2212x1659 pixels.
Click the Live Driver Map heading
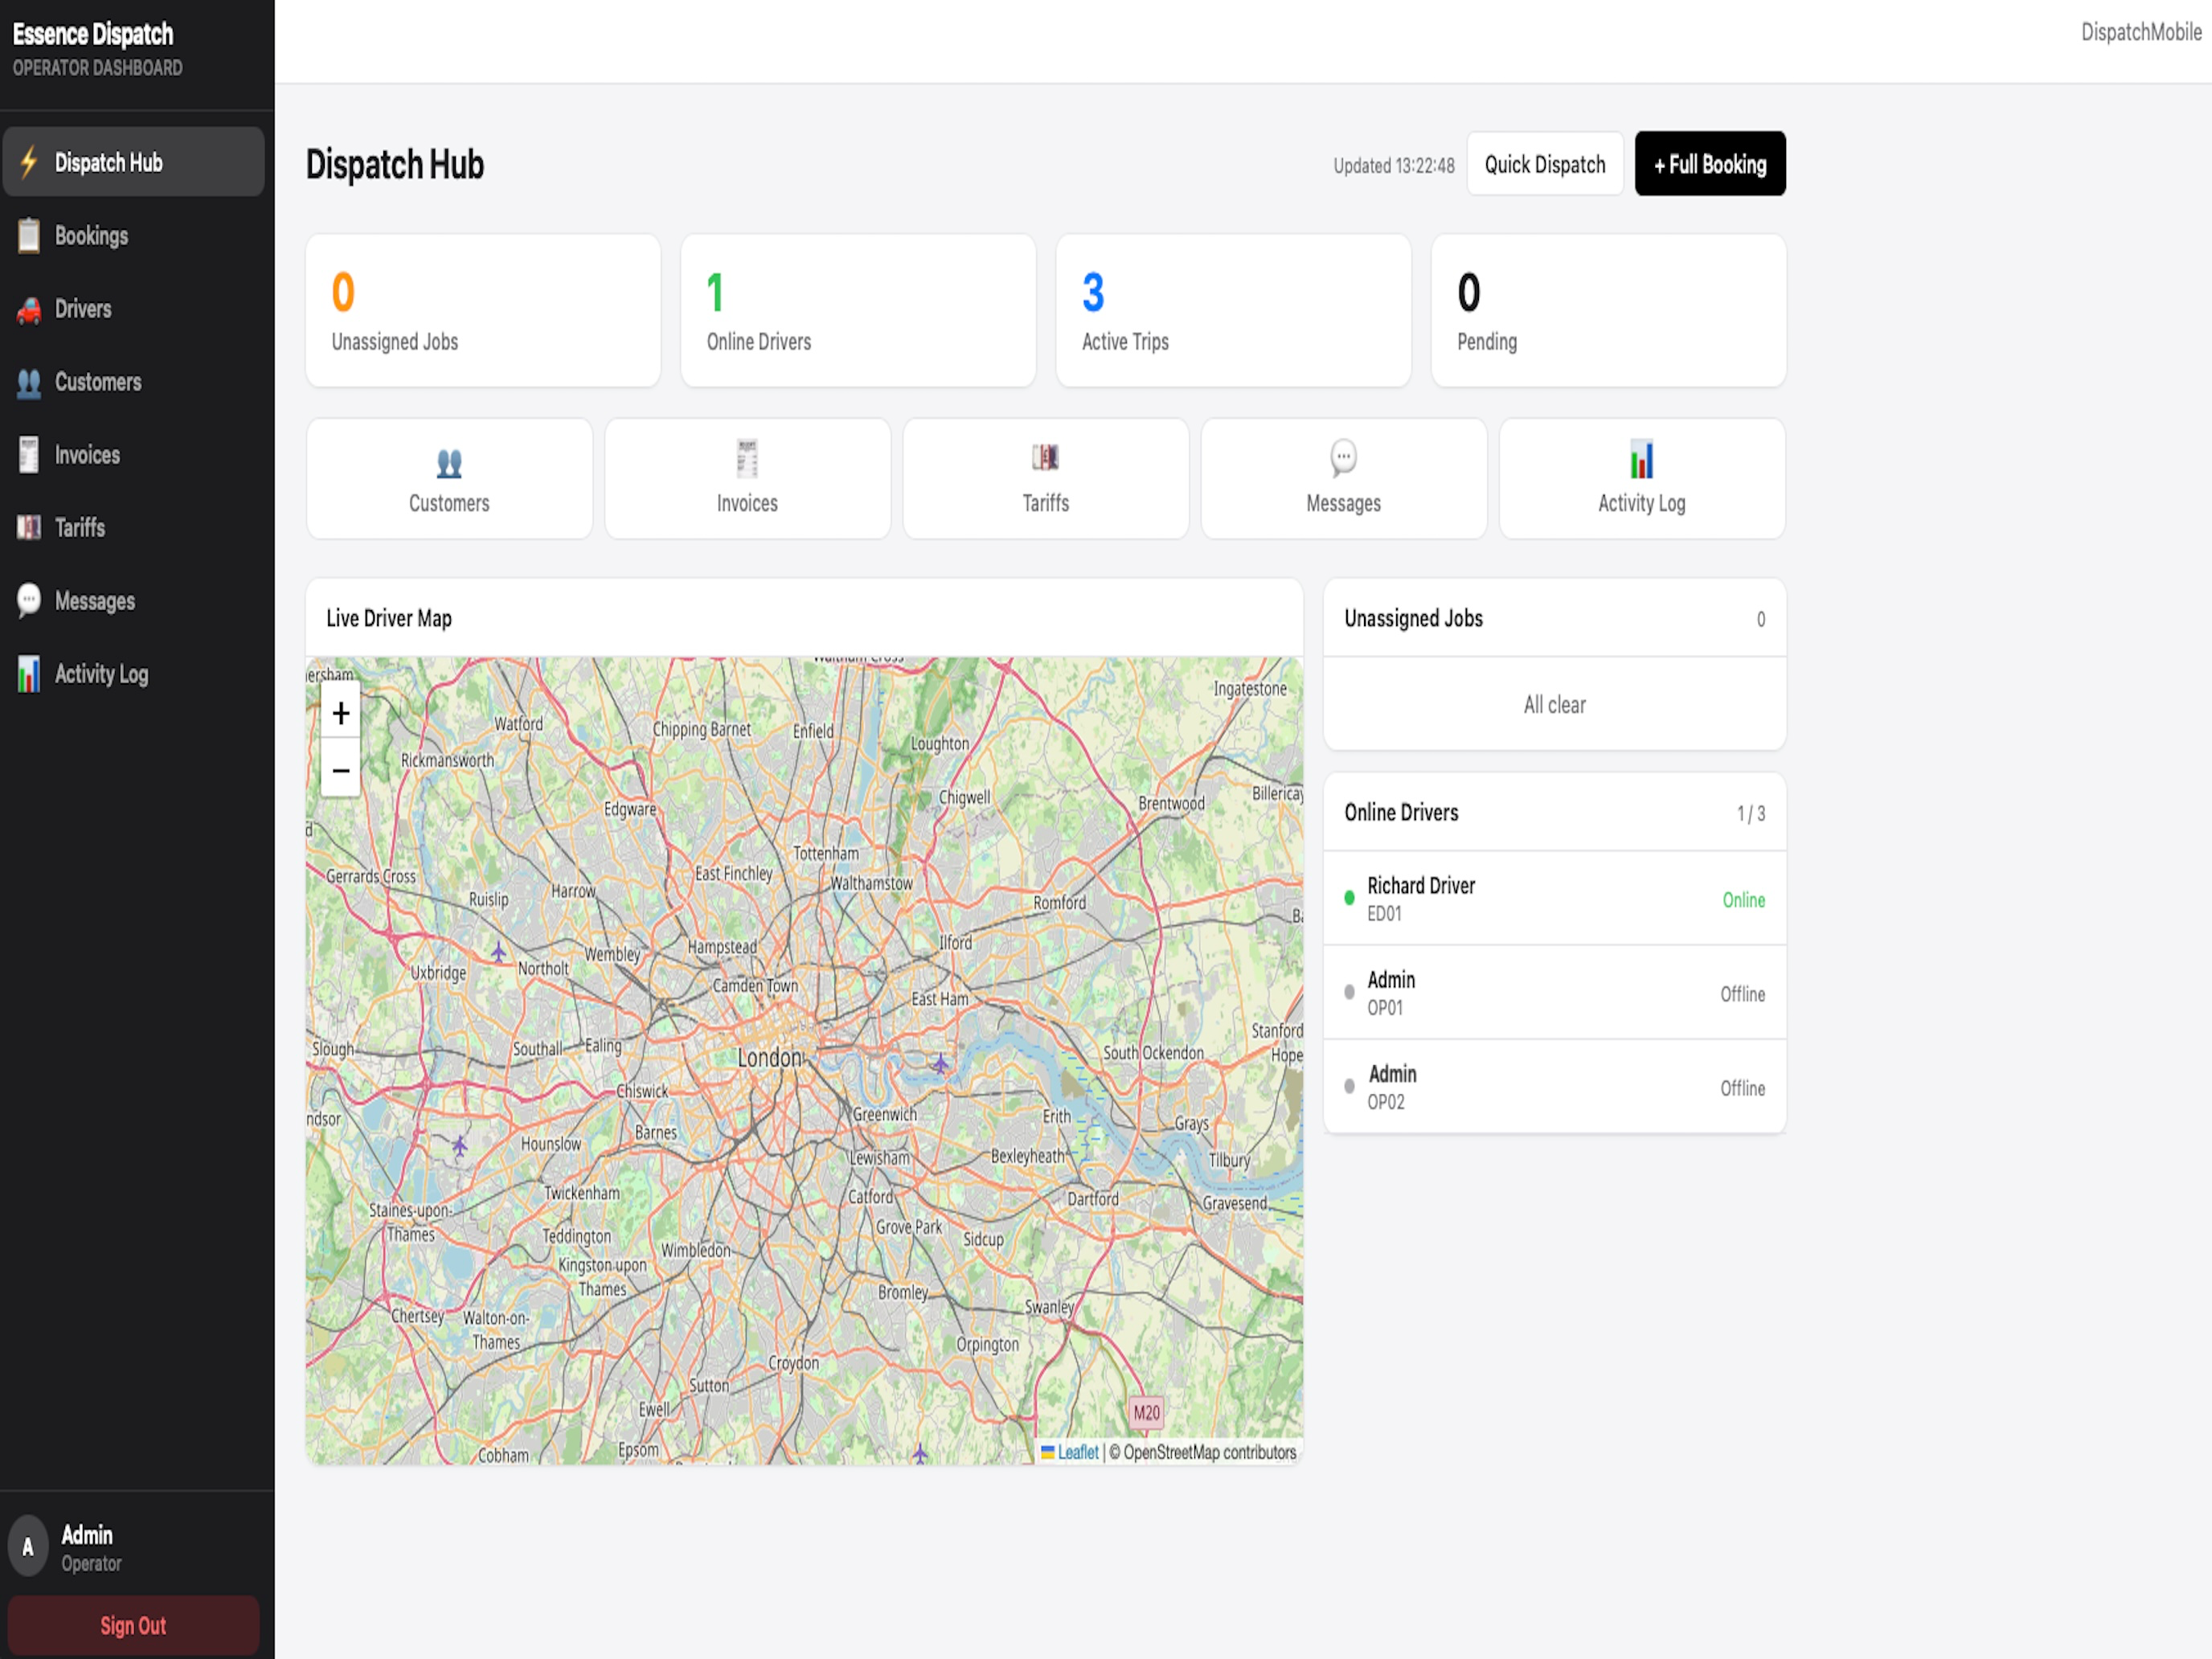[x=389, y=618]
